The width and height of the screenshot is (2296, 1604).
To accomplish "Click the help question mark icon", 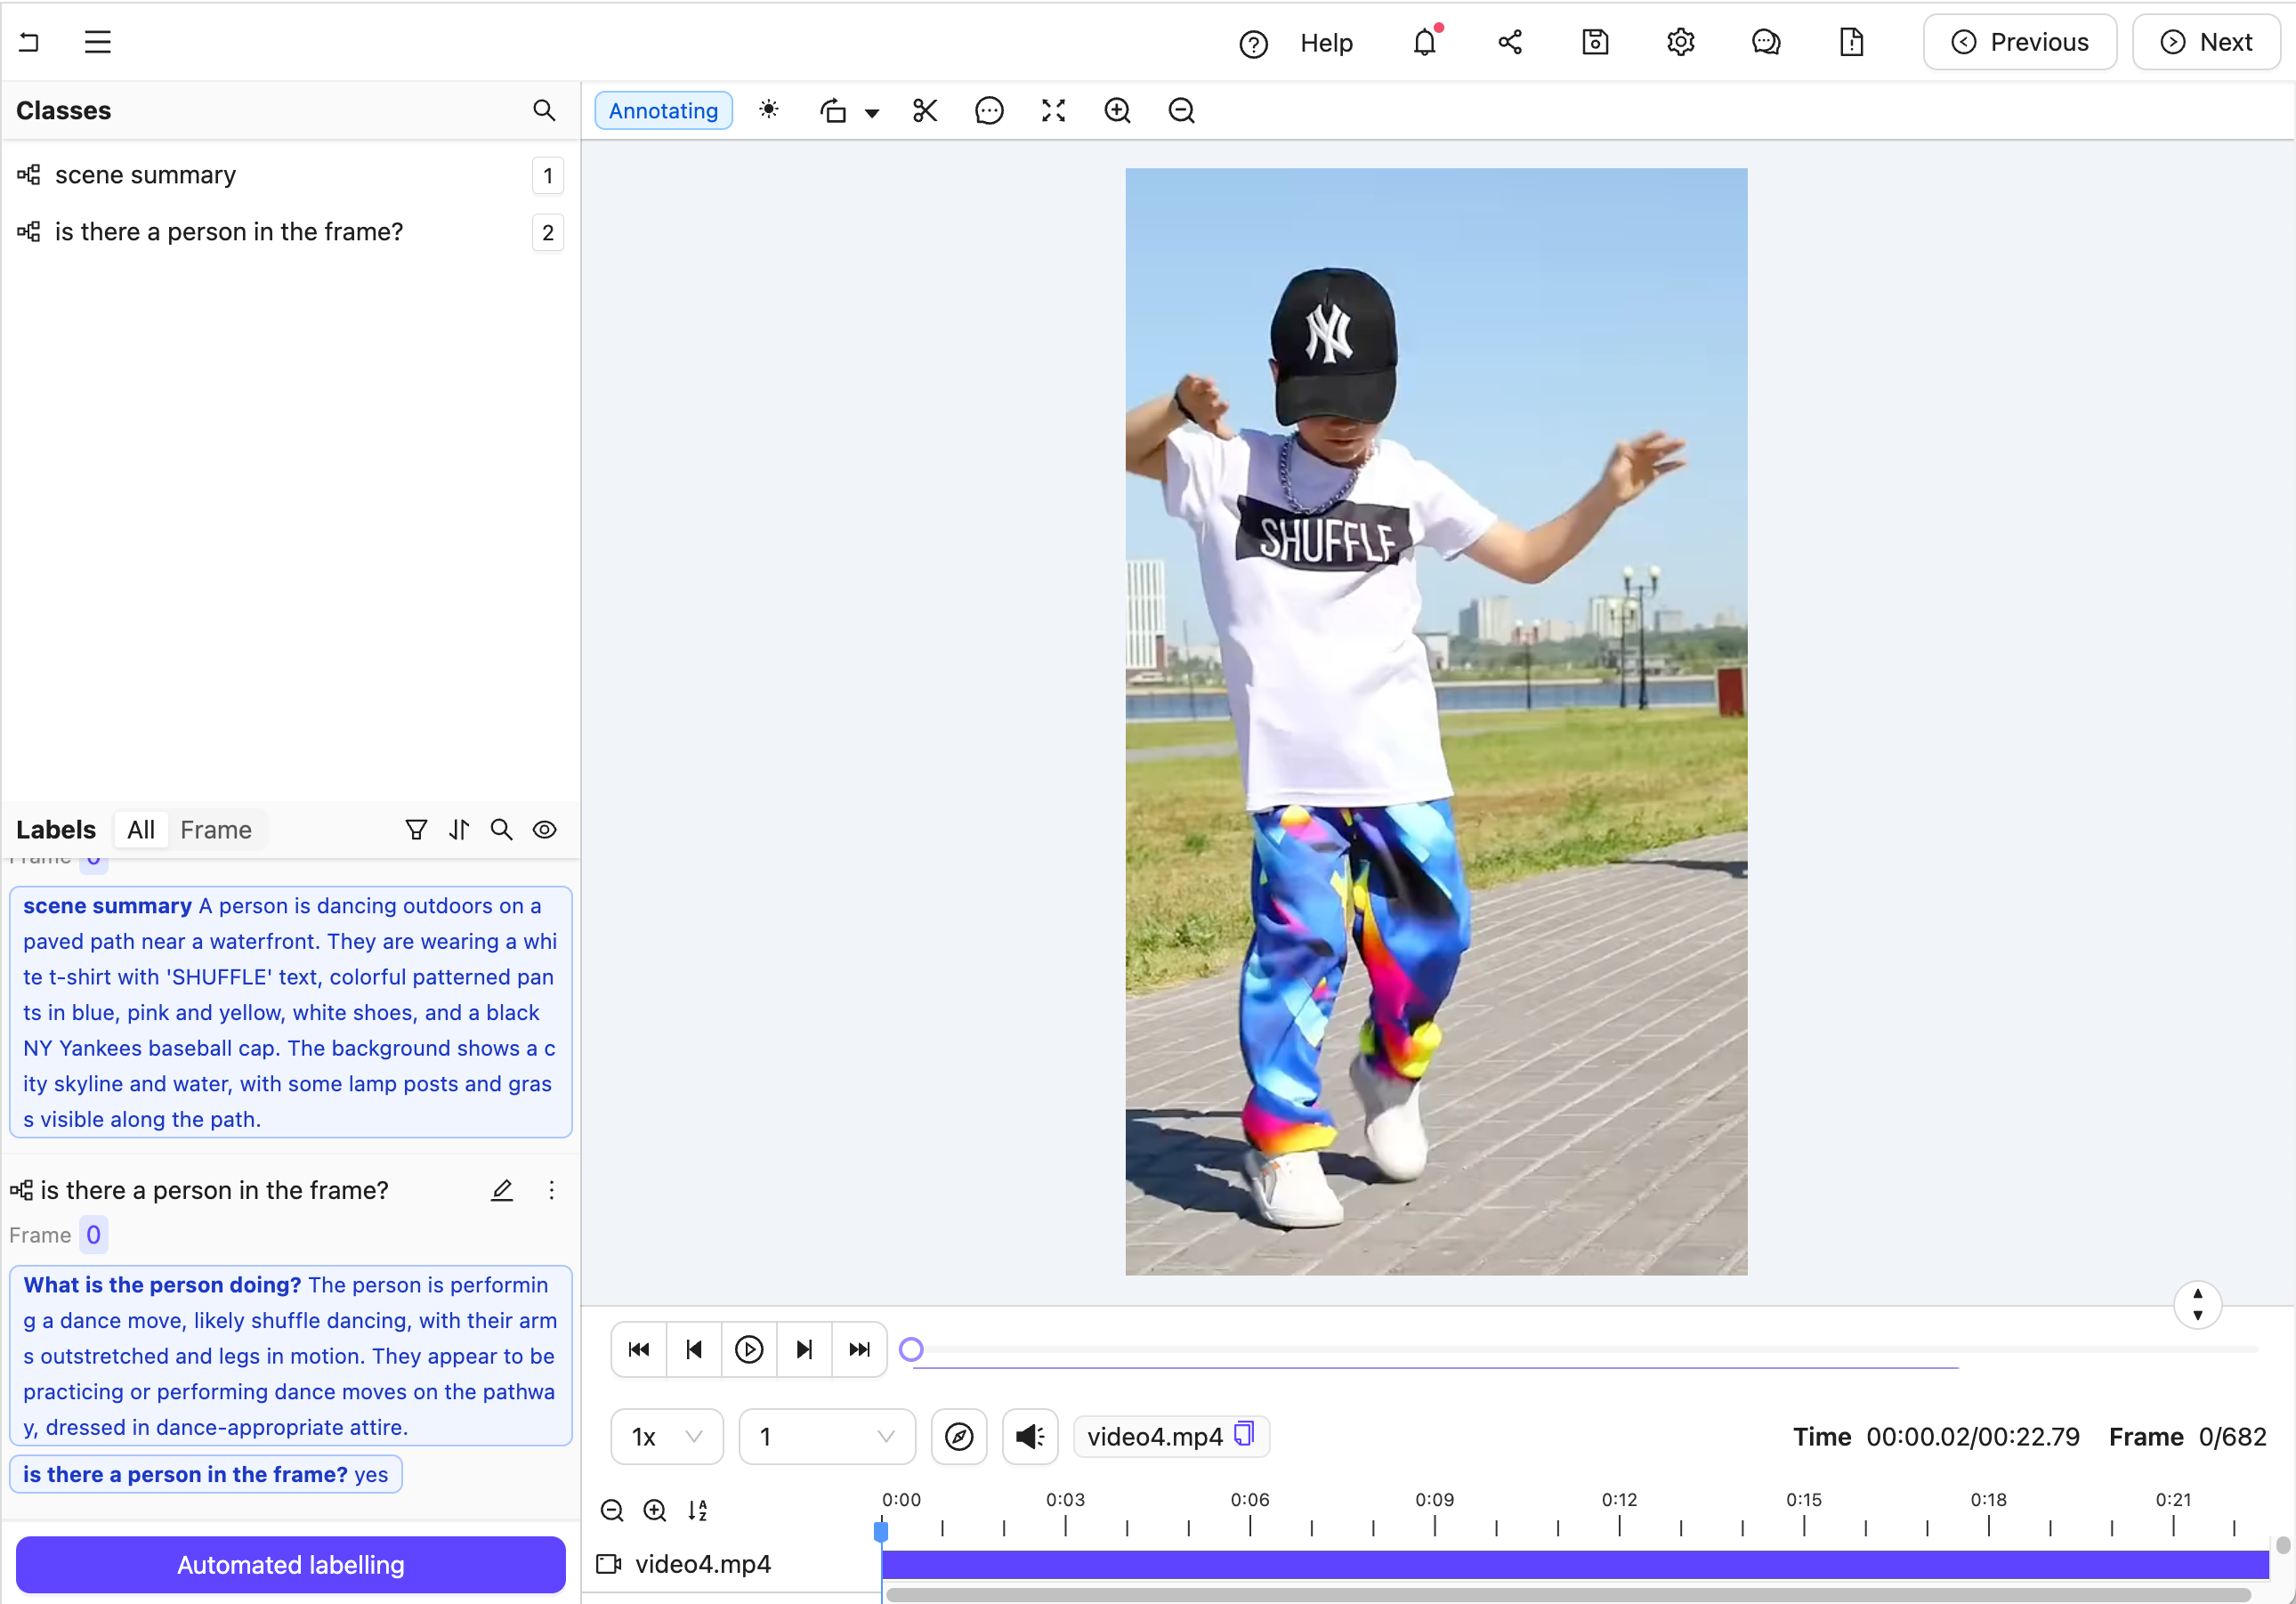I will click(x=1253, y=43).
